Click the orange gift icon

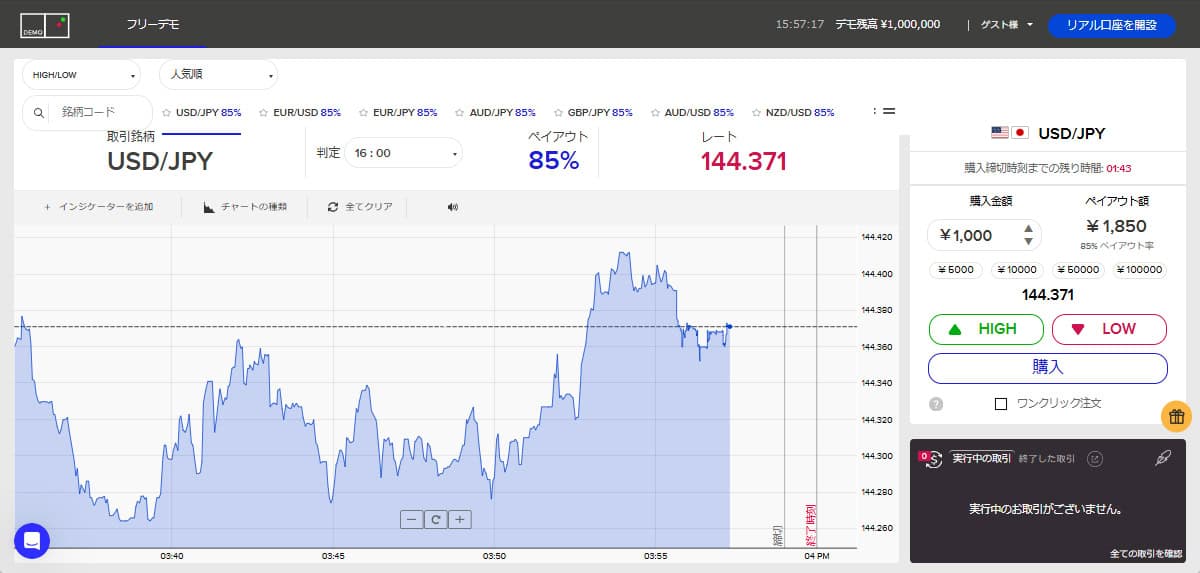[1176, 416]
